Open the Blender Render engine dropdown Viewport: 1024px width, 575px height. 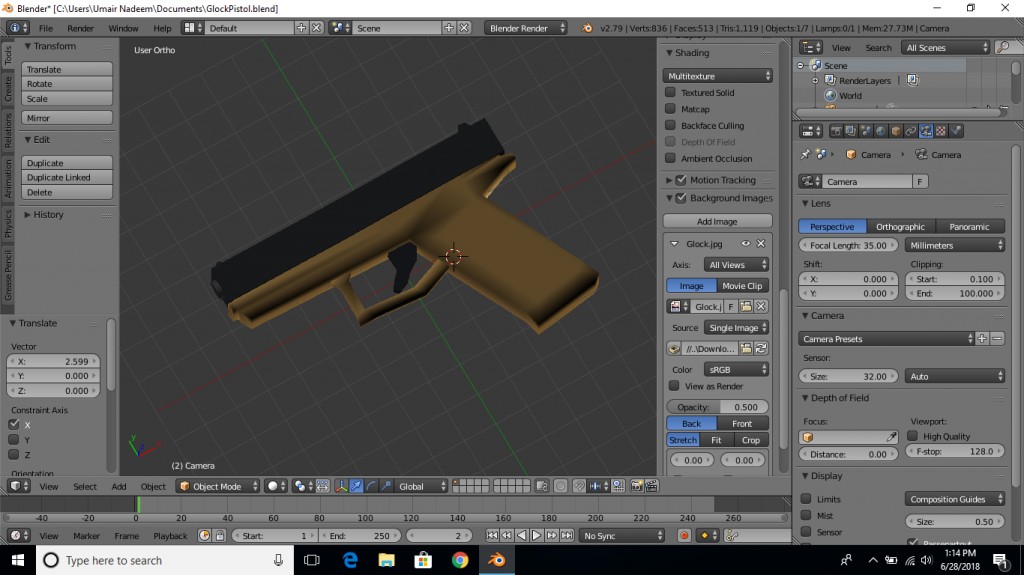pyautogui.click(x=526, y=28)
